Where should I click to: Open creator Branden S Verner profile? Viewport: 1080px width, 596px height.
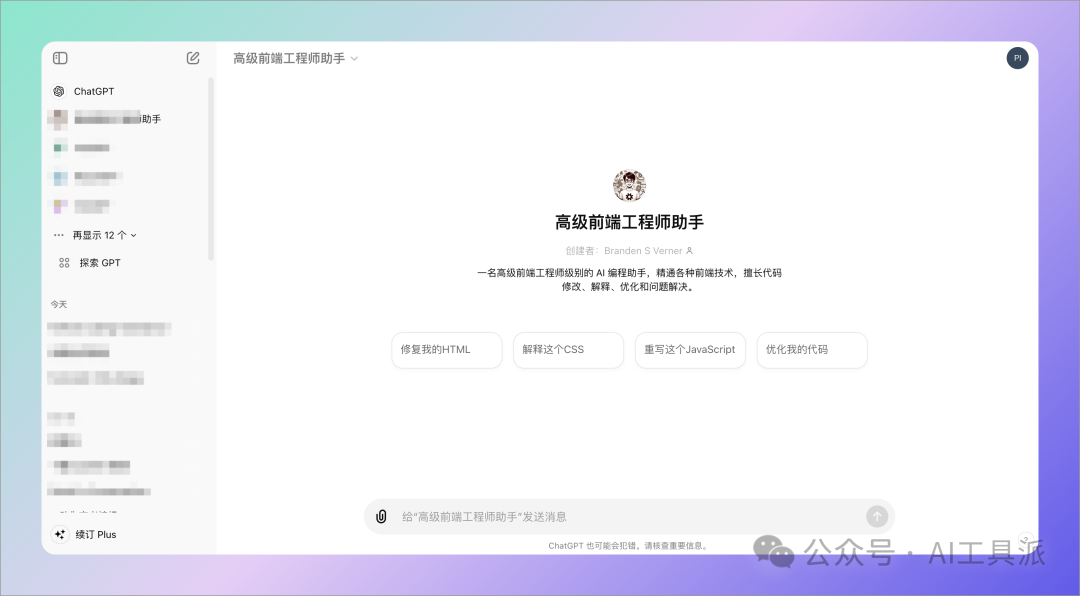pyautogui.click(x=648, y=251)
